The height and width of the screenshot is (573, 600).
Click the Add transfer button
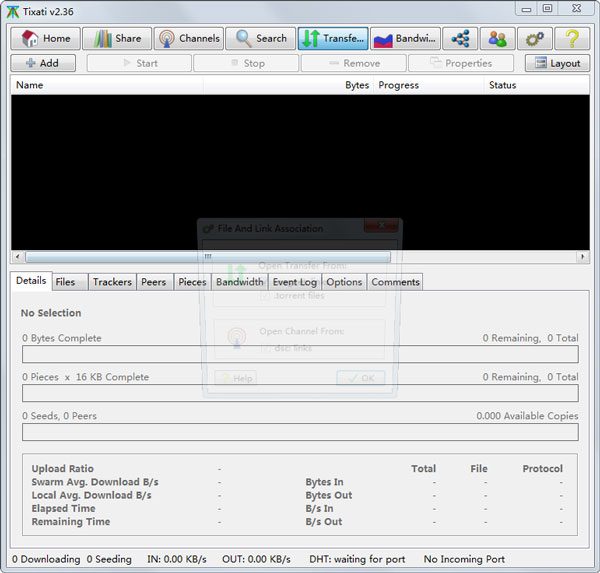click(x=43, y=63)
